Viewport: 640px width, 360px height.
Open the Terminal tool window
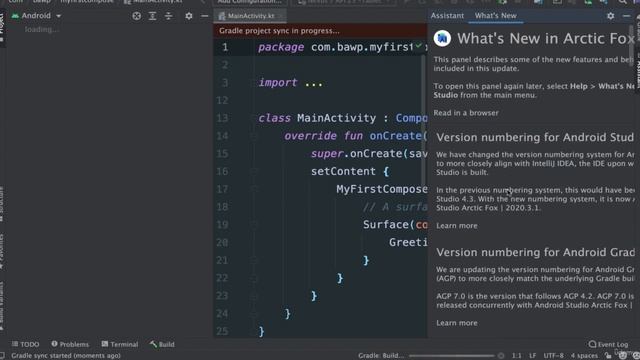(120, 344)
